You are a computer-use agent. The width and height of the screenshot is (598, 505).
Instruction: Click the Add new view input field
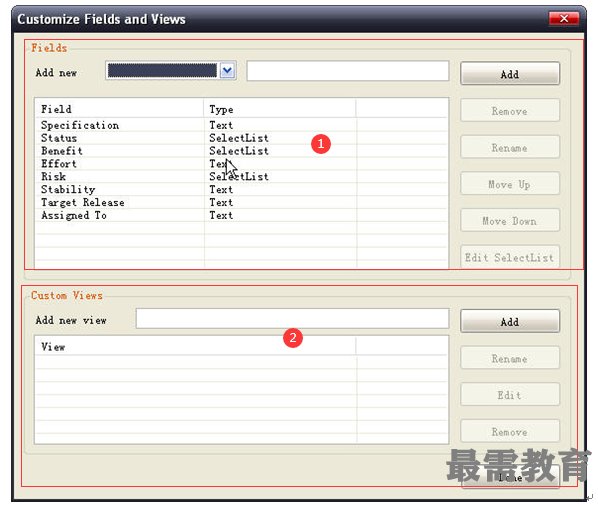pos(293,318)
